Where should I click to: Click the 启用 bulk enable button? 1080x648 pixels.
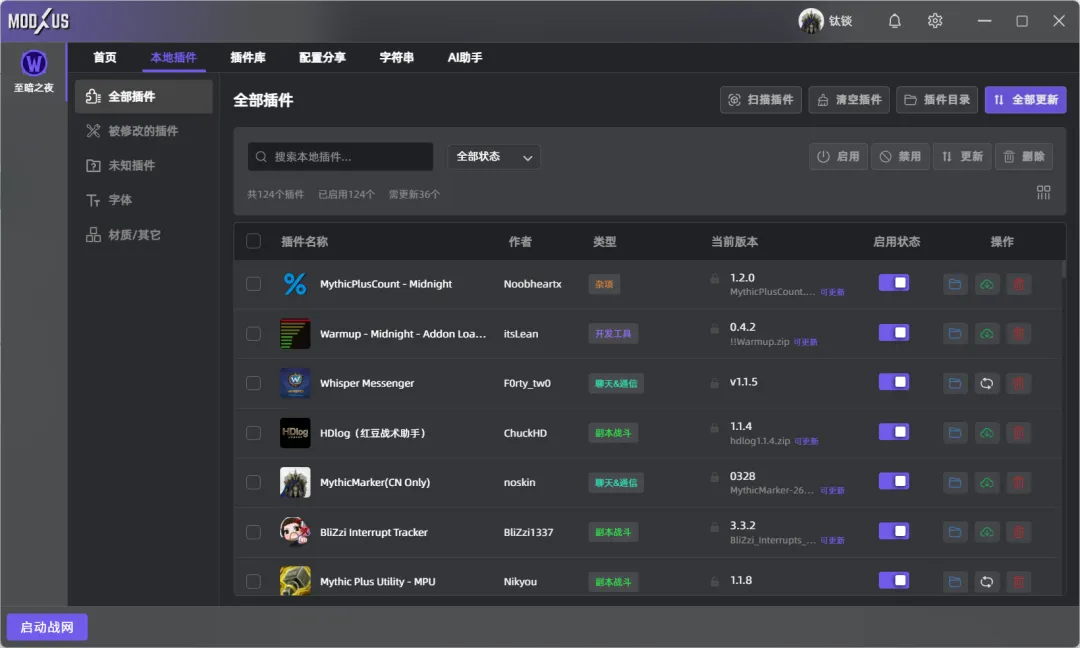(x=838, y=156)
